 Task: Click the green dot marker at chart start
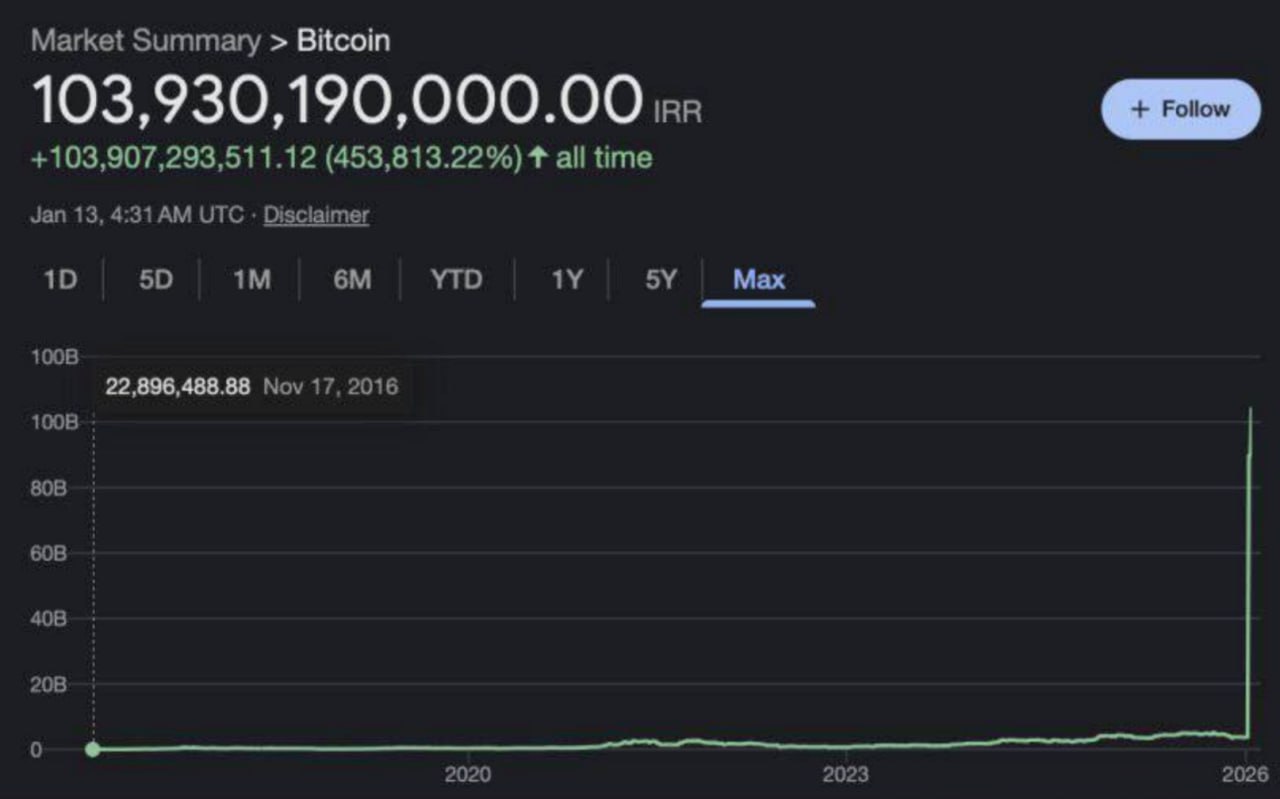(x=93, y=749)
